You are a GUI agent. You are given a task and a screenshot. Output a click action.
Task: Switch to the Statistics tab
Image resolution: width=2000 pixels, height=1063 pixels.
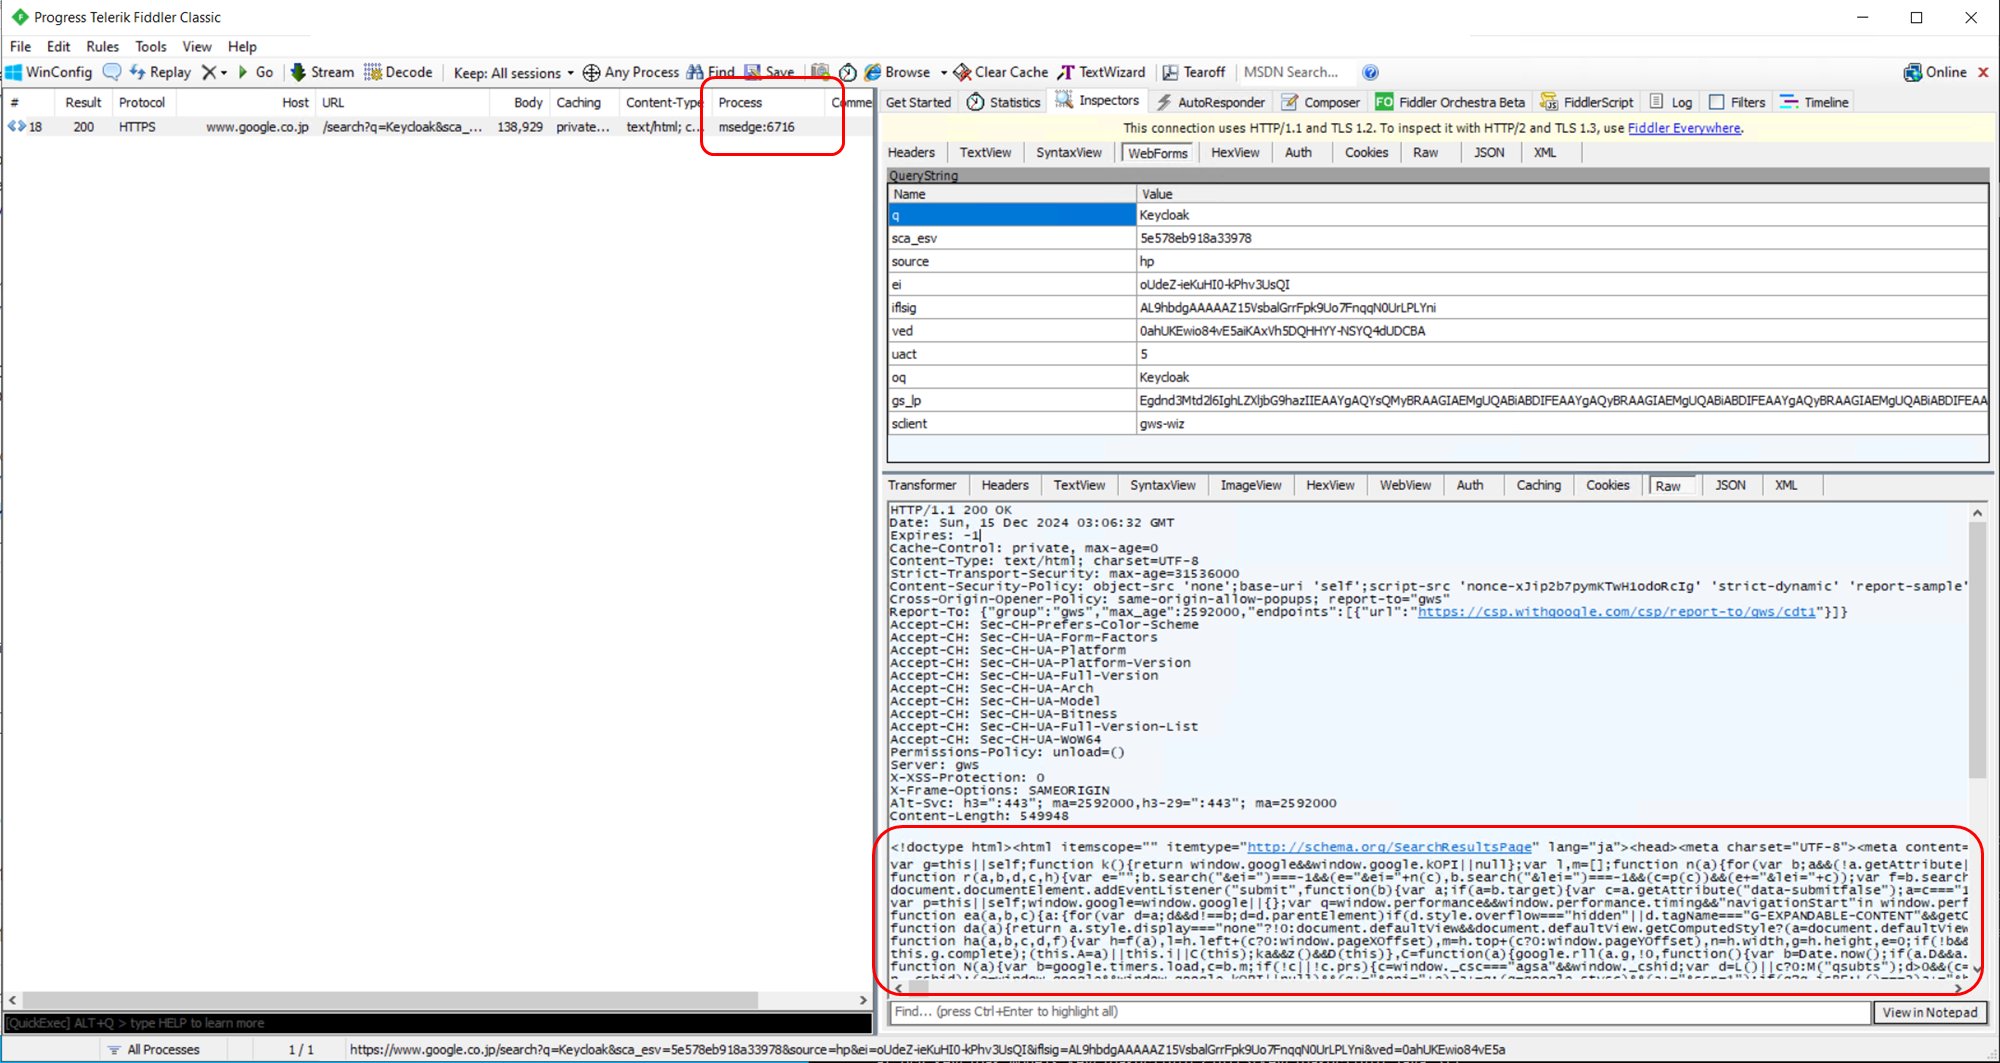tap(1004, 102)
